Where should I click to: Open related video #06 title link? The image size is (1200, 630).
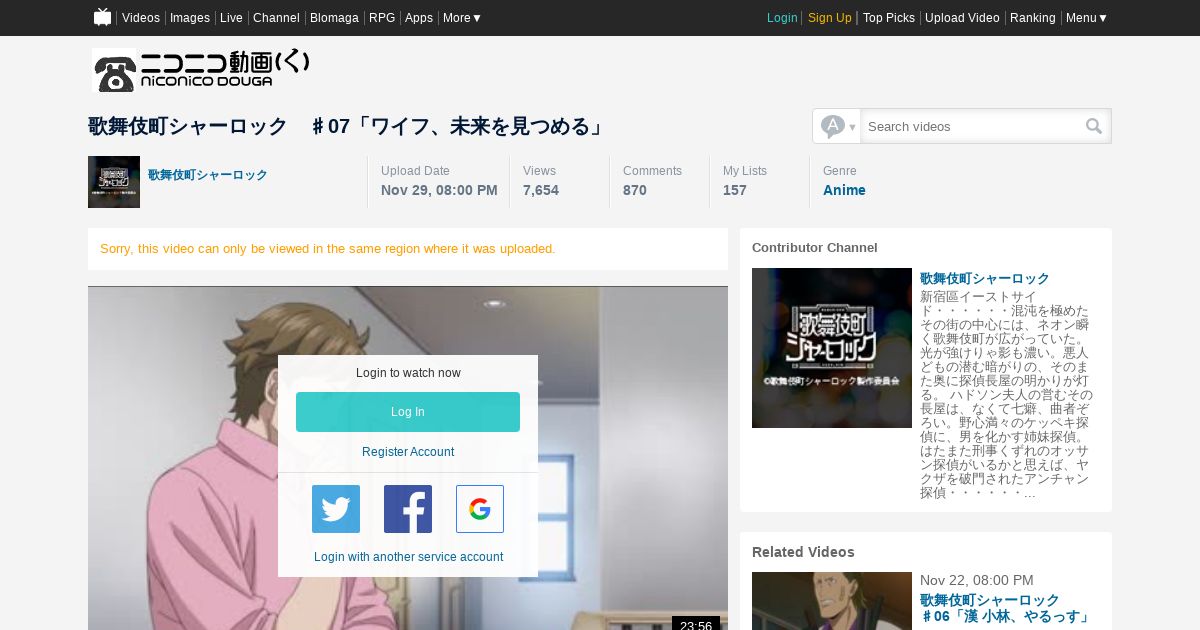coord(1004,609)
